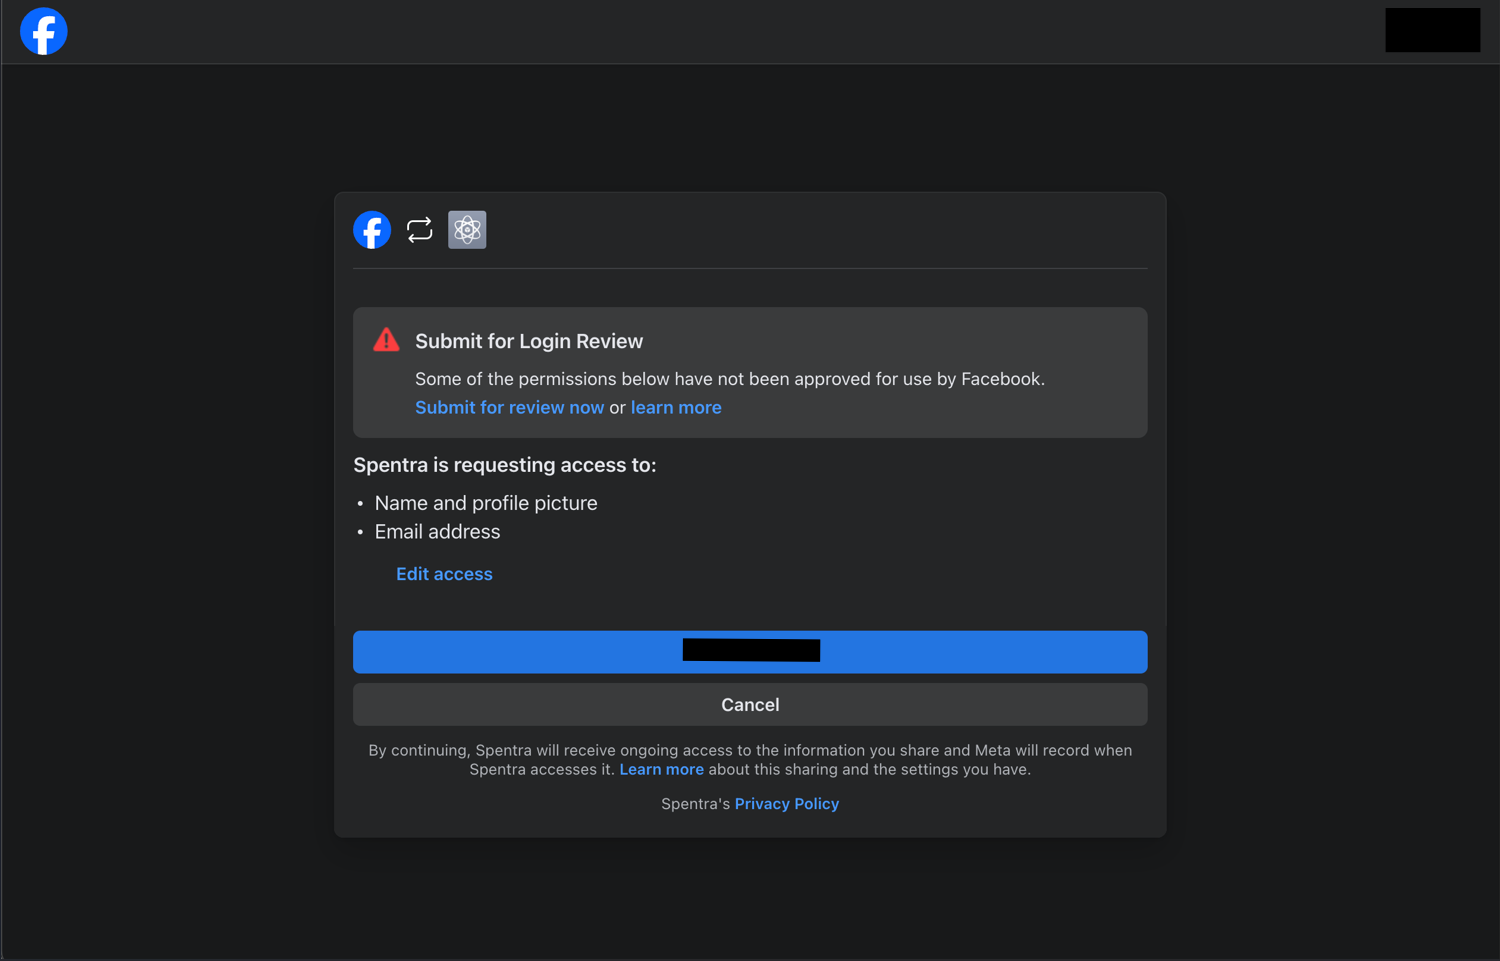Click 'learn more' beside the review warning

coord(676,407)
